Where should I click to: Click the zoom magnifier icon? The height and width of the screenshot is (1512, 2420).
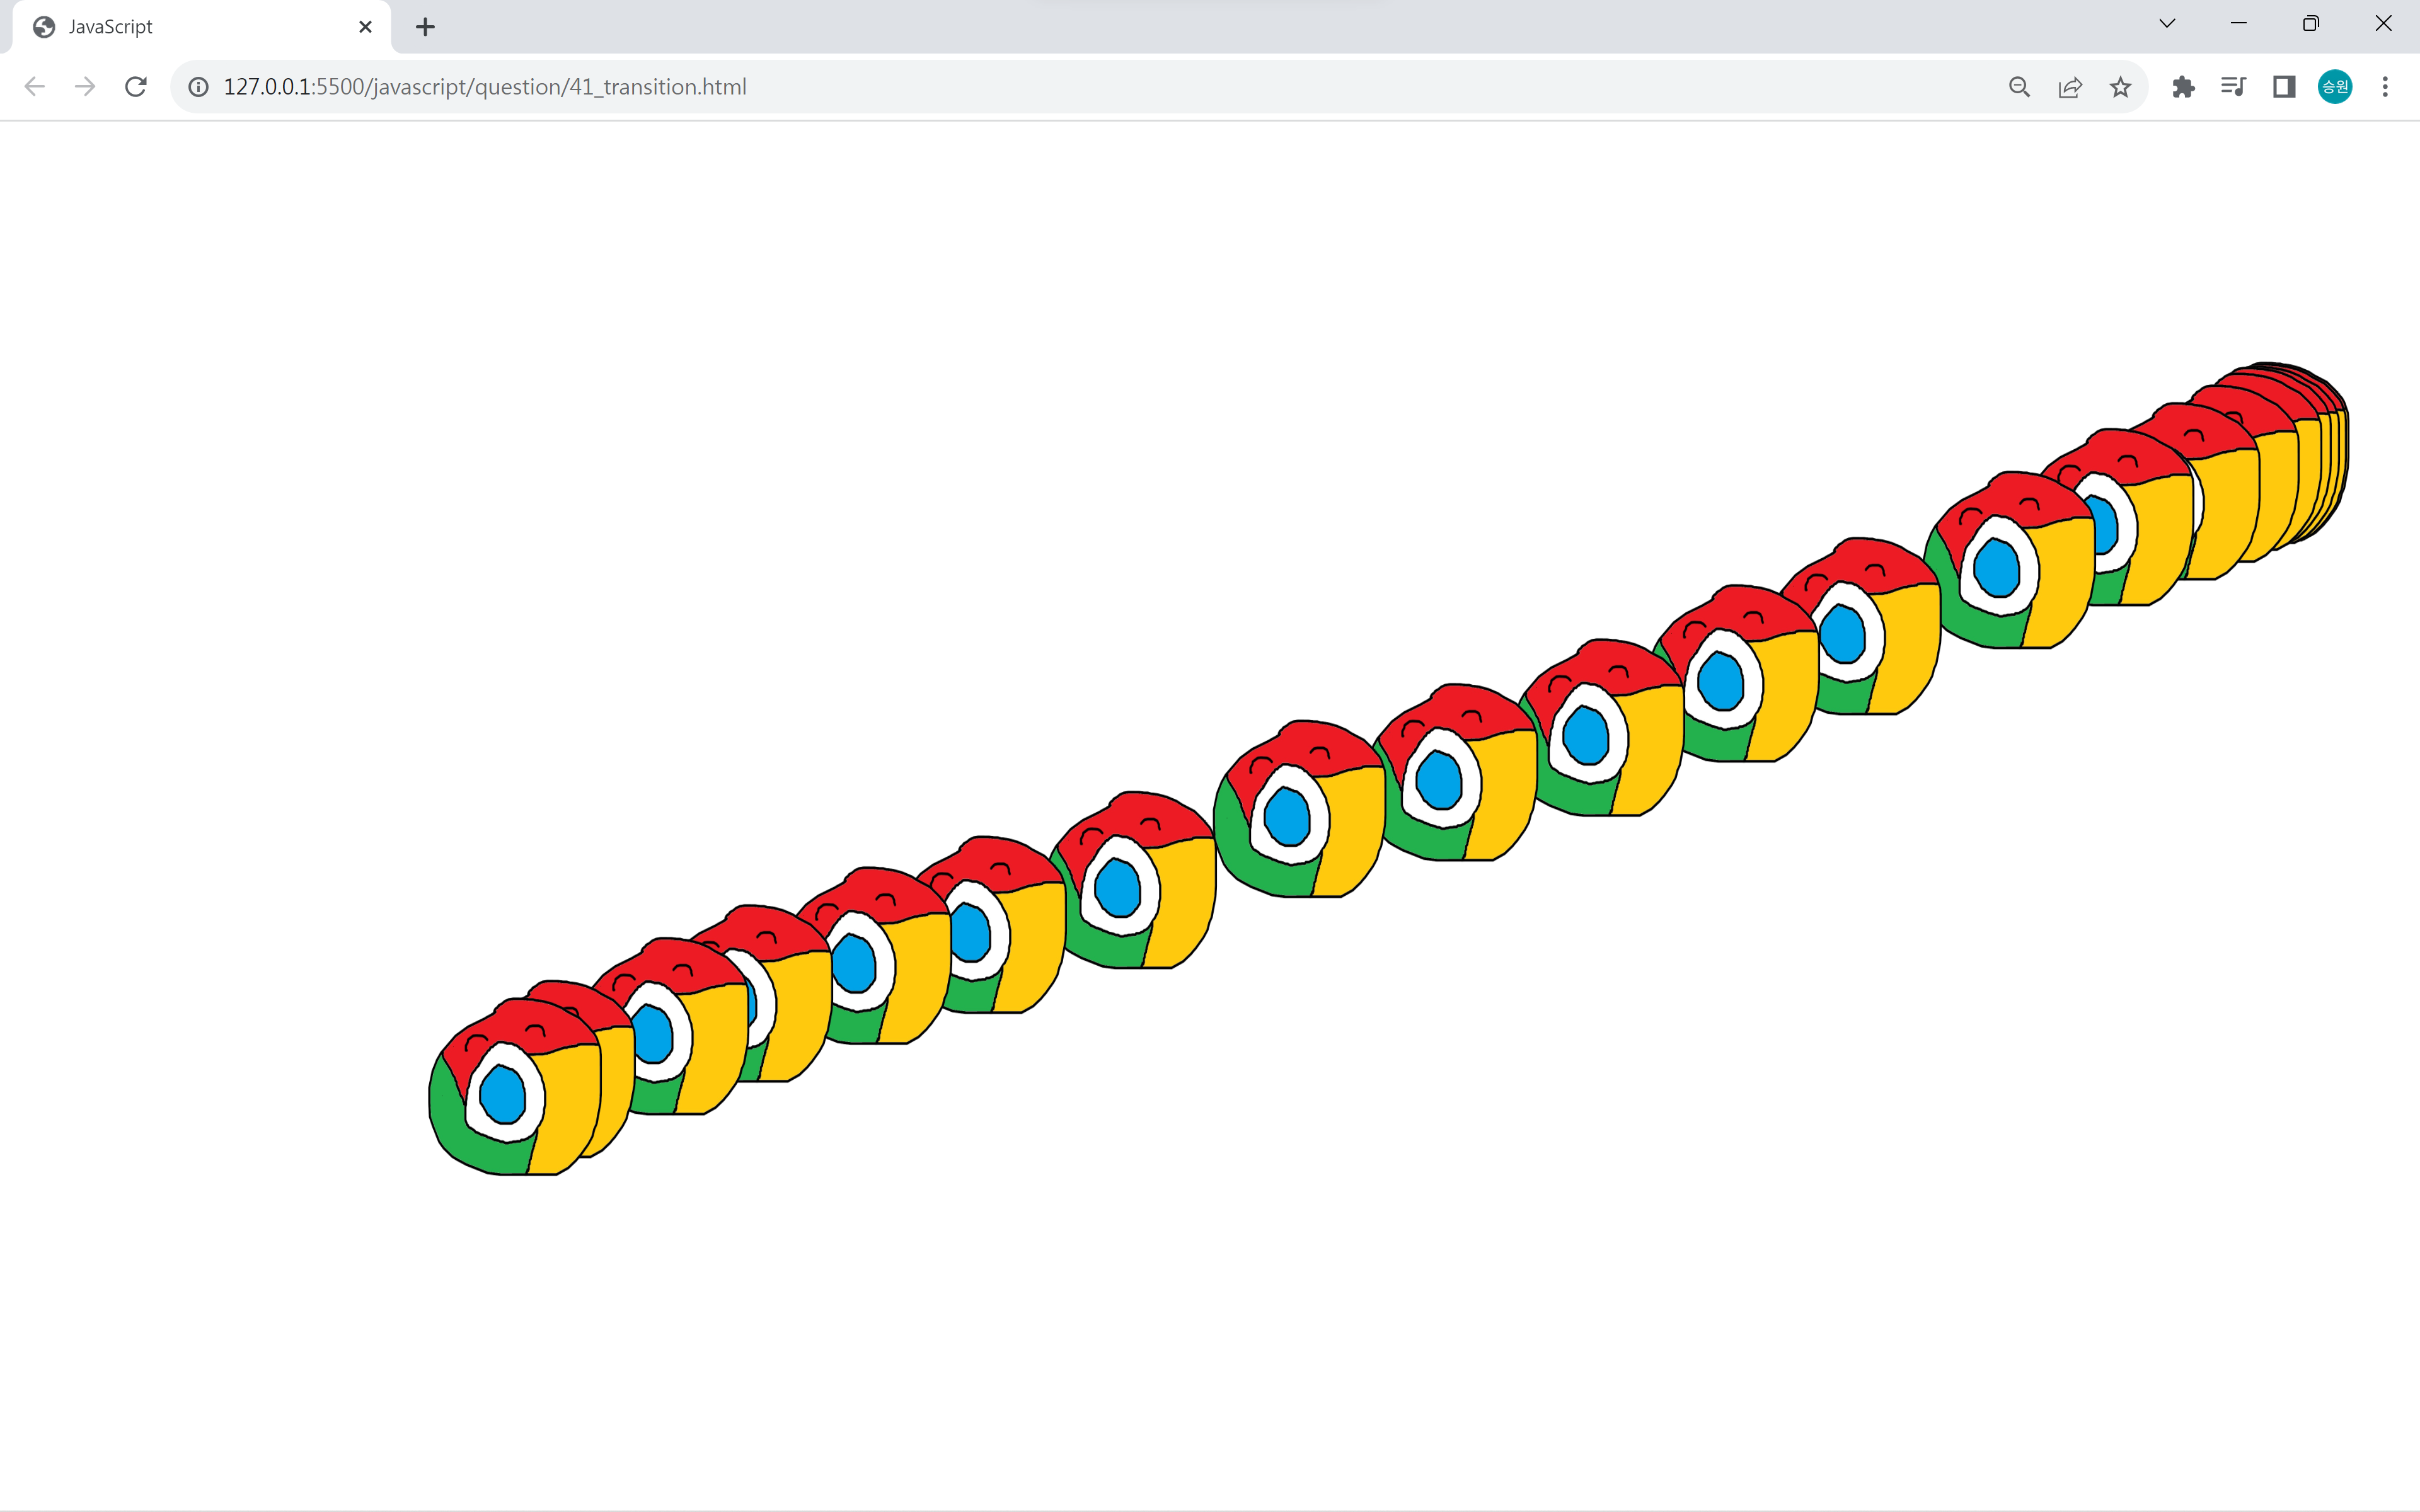coord(2019,87)
